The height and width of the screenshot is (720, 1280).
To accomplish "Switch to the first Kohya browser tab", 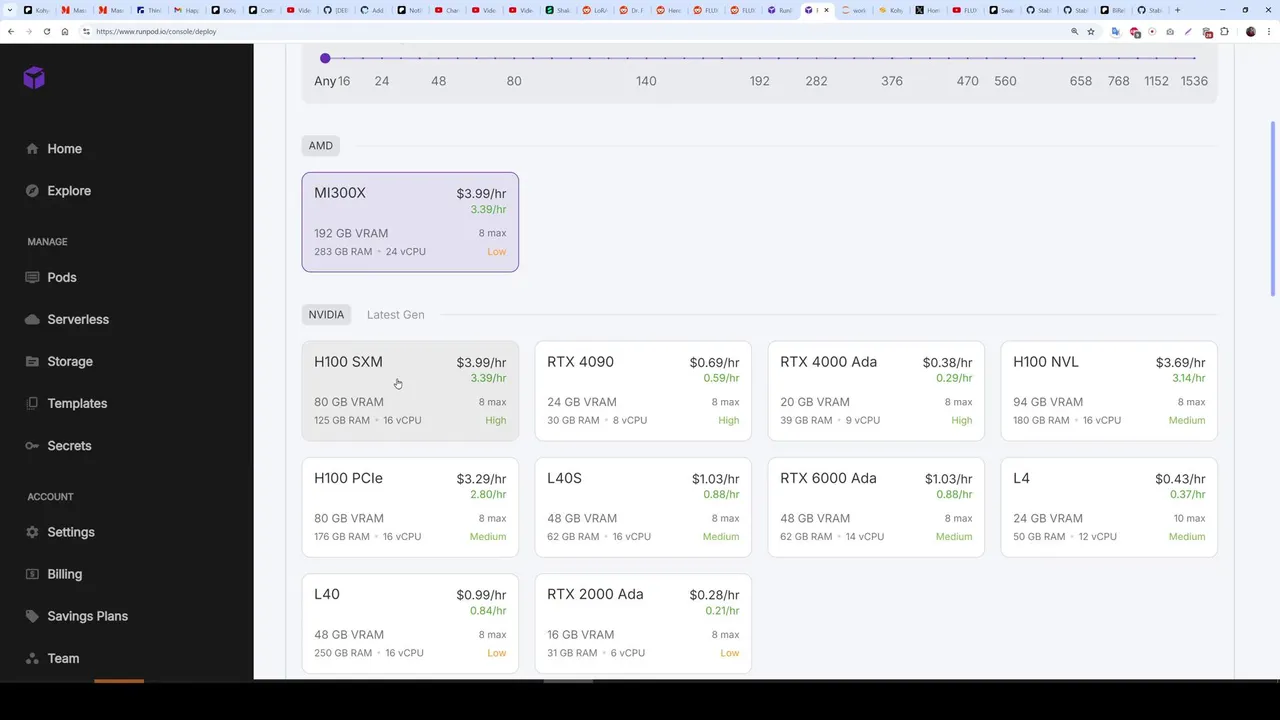I will (37, 10).
